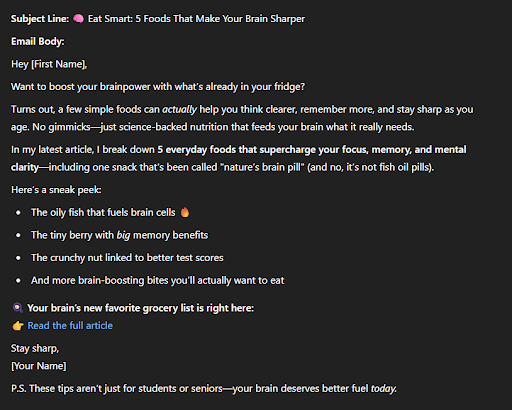
Task: Click the magnifying glass emoji
Action: pos(17,308)
